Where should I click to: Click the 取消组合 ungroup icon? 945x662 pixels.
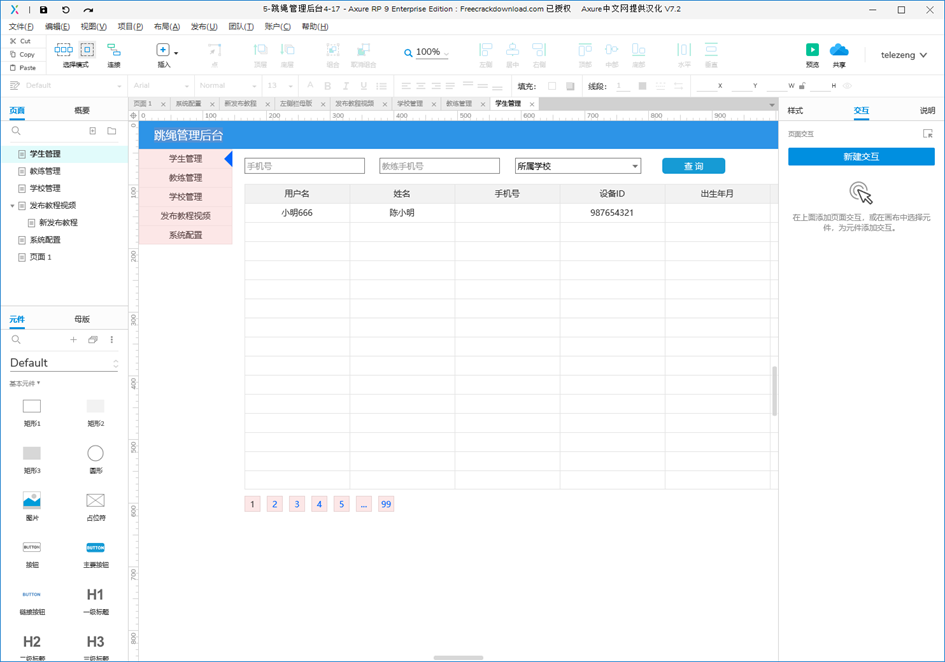coord(363,49)
